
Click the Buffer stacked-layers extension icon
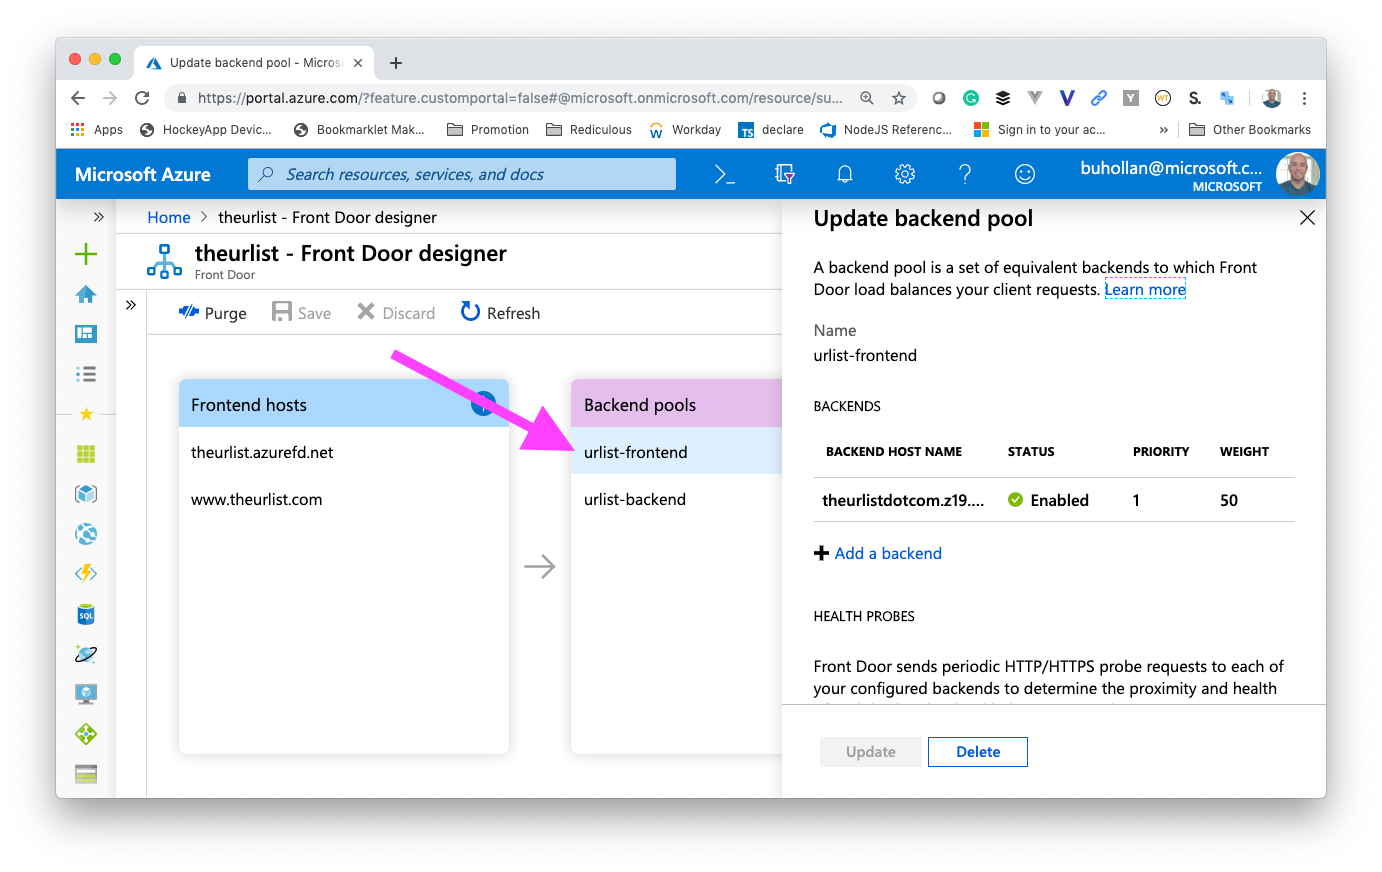[x=1003, y=98]
